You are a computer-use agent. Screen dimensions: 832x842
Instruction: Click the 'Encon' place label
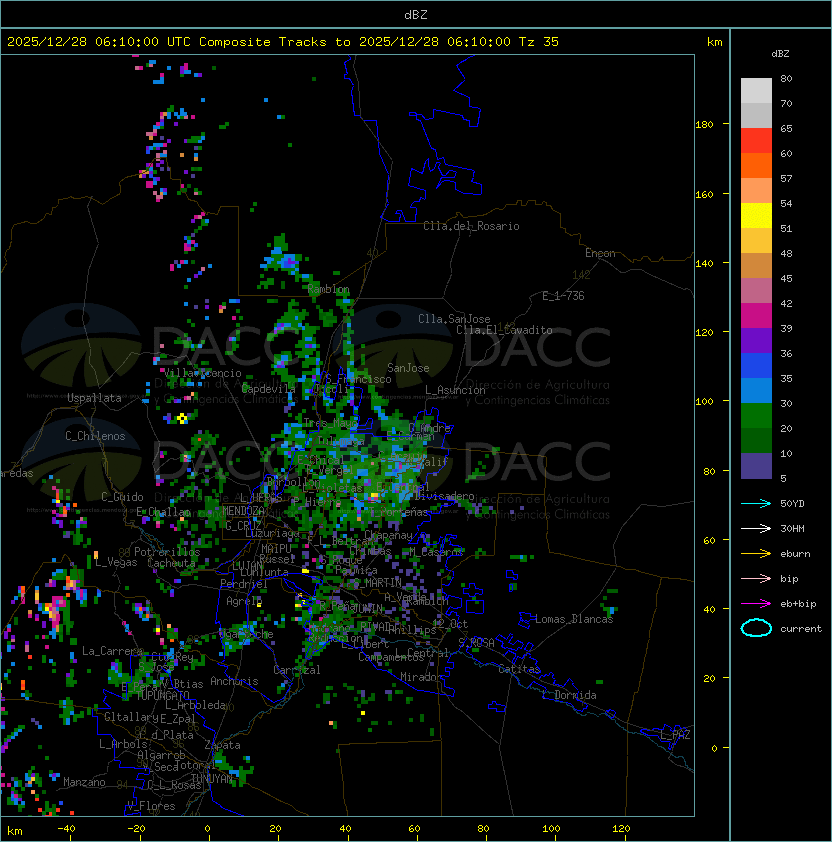pyautogui.click(x=600, y=253)
